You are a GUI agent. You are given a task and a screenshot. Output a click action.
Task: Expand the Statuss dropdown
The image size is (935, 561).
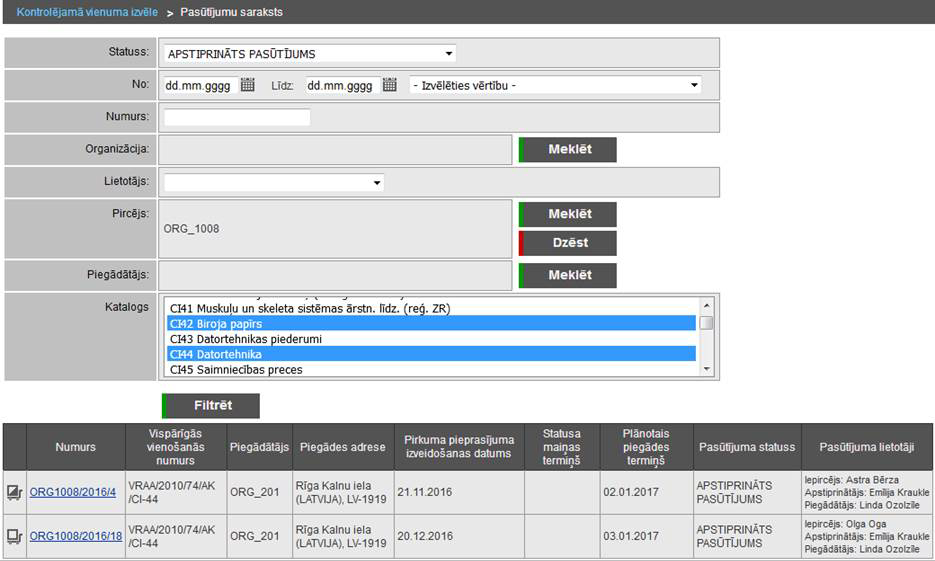pyautogui.click(x=310, y=54)
